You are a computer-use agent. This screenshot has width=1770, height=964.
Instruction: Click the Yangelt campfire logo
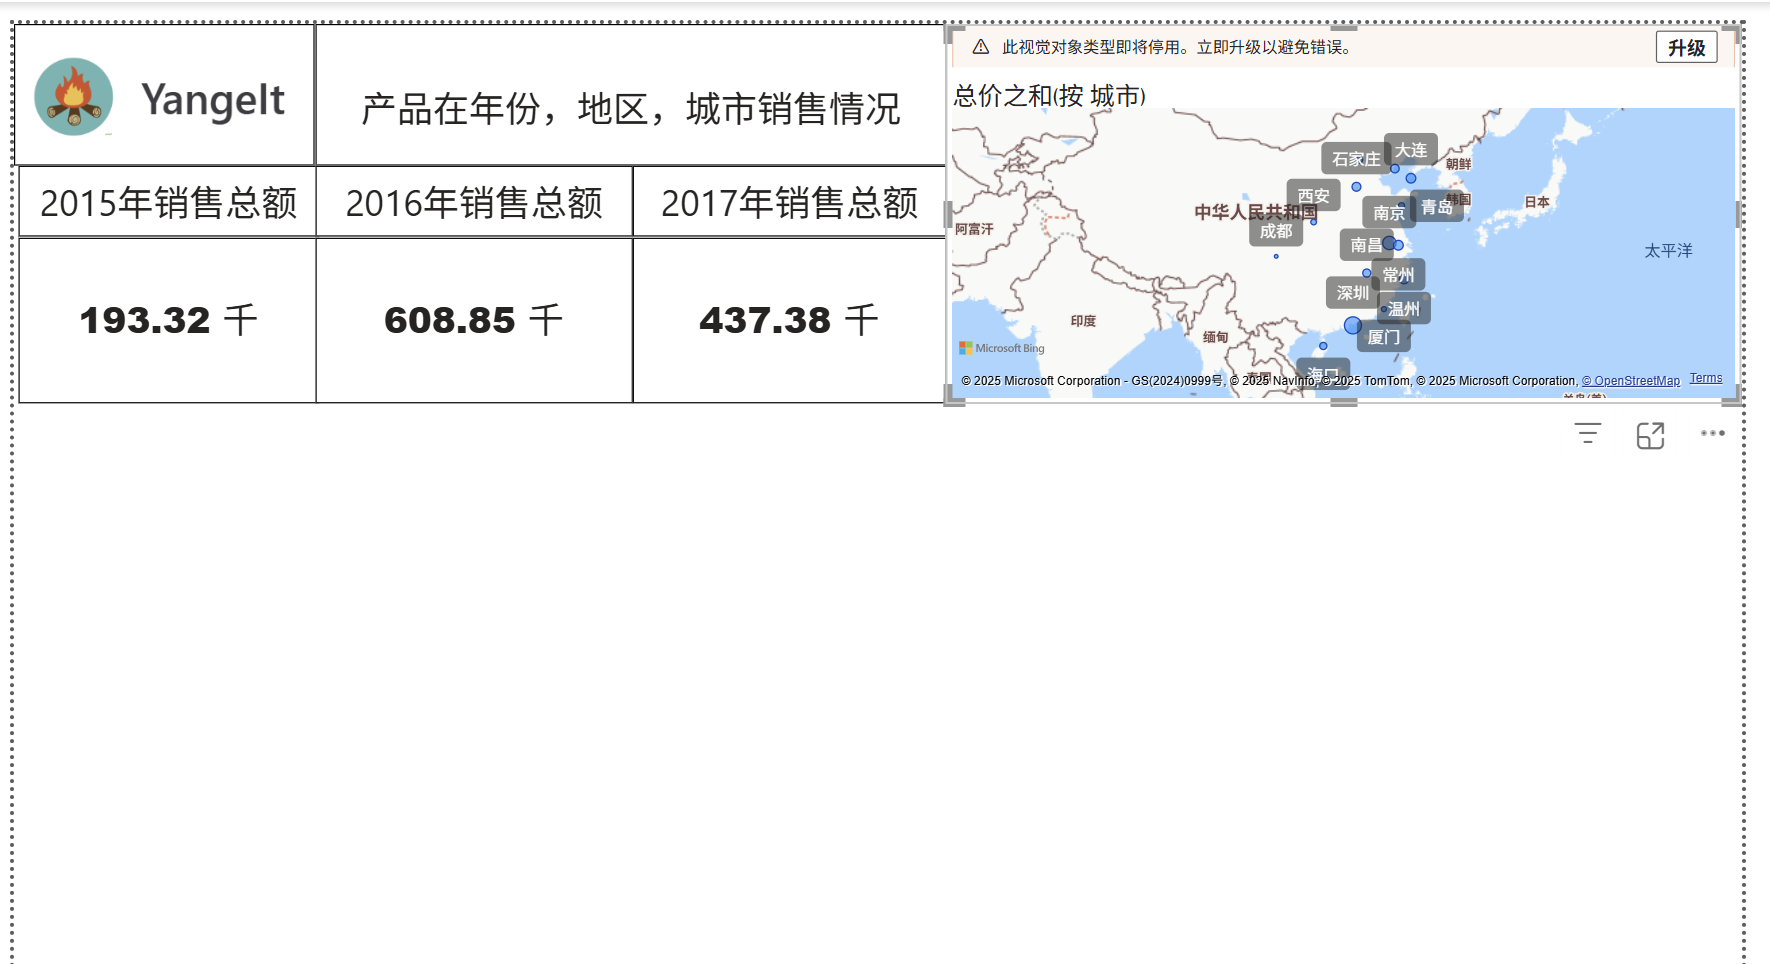tap(73, 97)
